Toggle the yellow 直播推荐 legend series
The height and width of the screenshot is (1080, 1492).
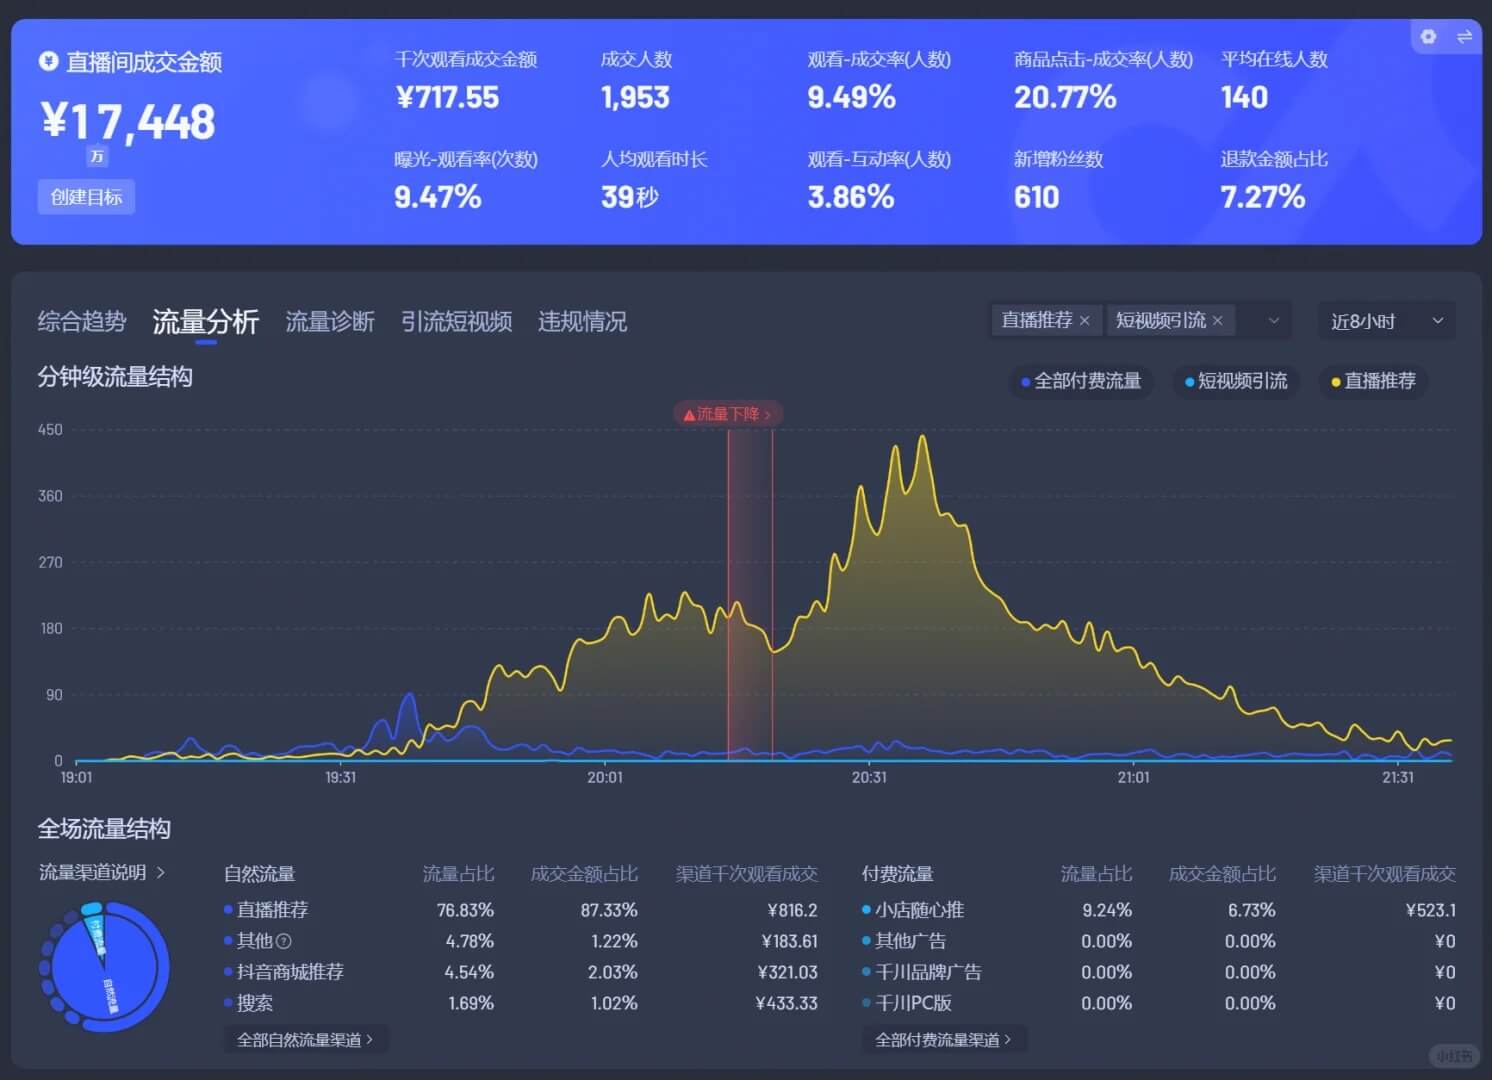[1373, 381]
